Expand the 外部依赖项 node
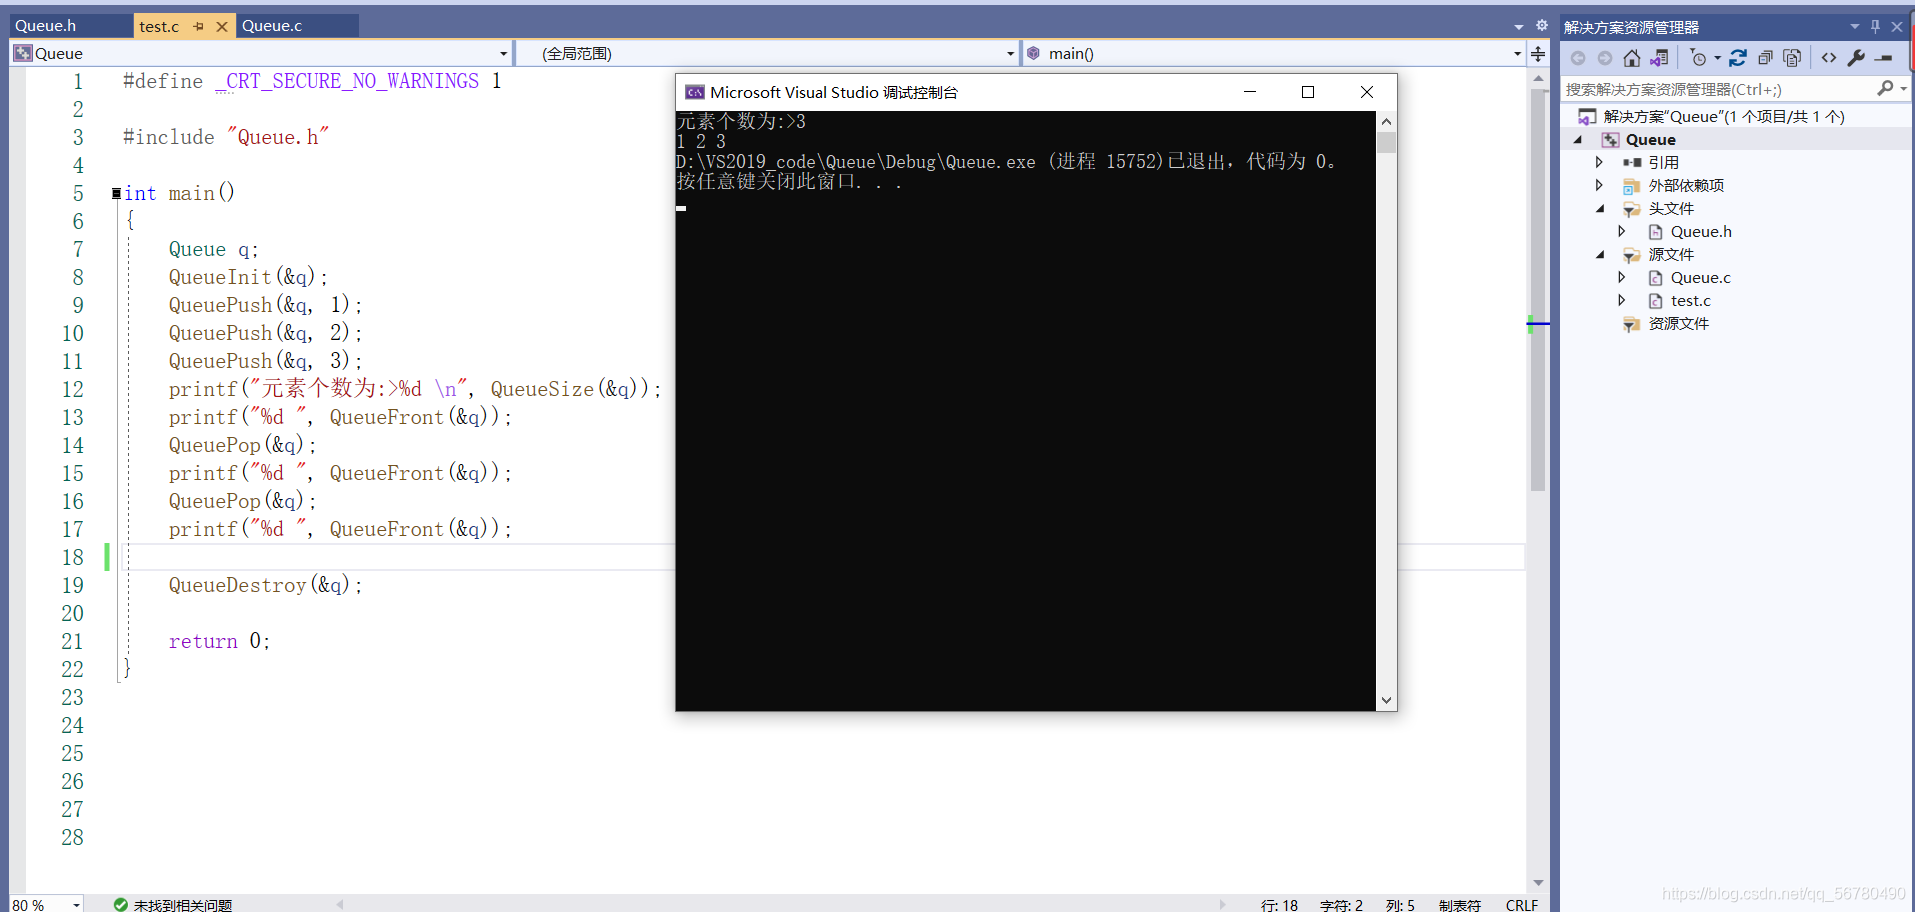The width and height of the screenshot is (1915, 912). click(x=1599, y=185)
